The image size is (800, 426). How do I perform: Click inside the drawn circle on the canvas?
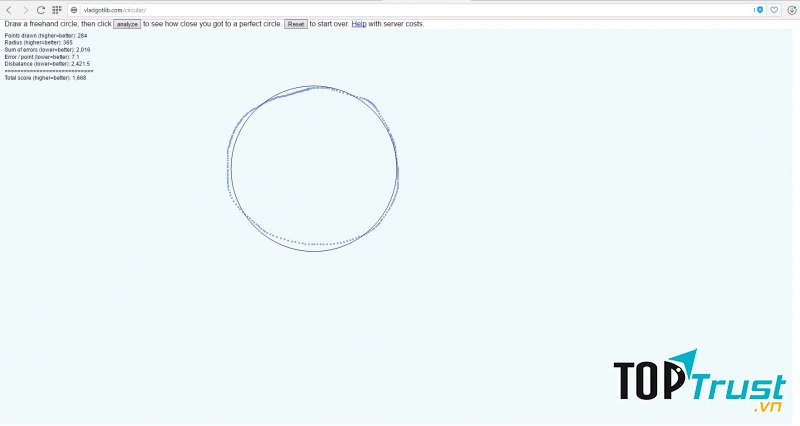(x=314, y=168)
